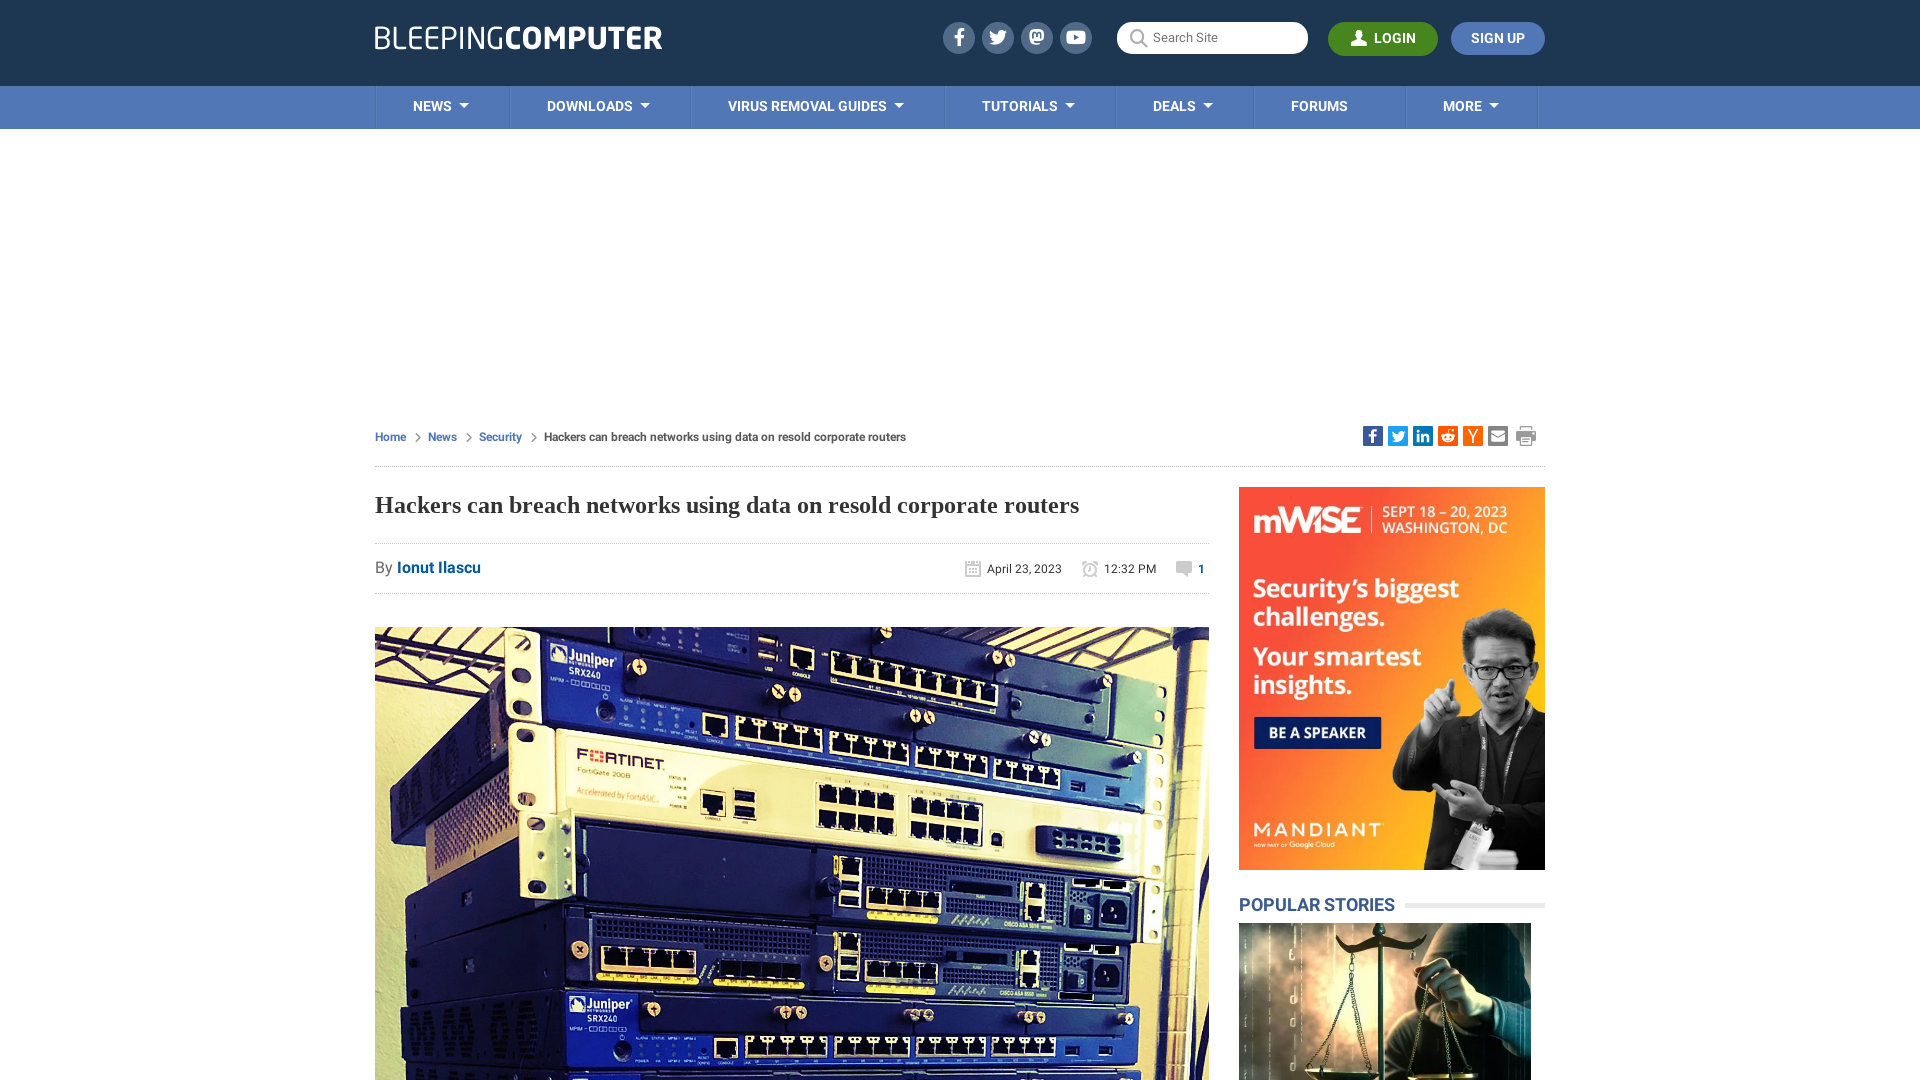
Task: Click the Reddit share icon
Action: tap(1447, 435)
